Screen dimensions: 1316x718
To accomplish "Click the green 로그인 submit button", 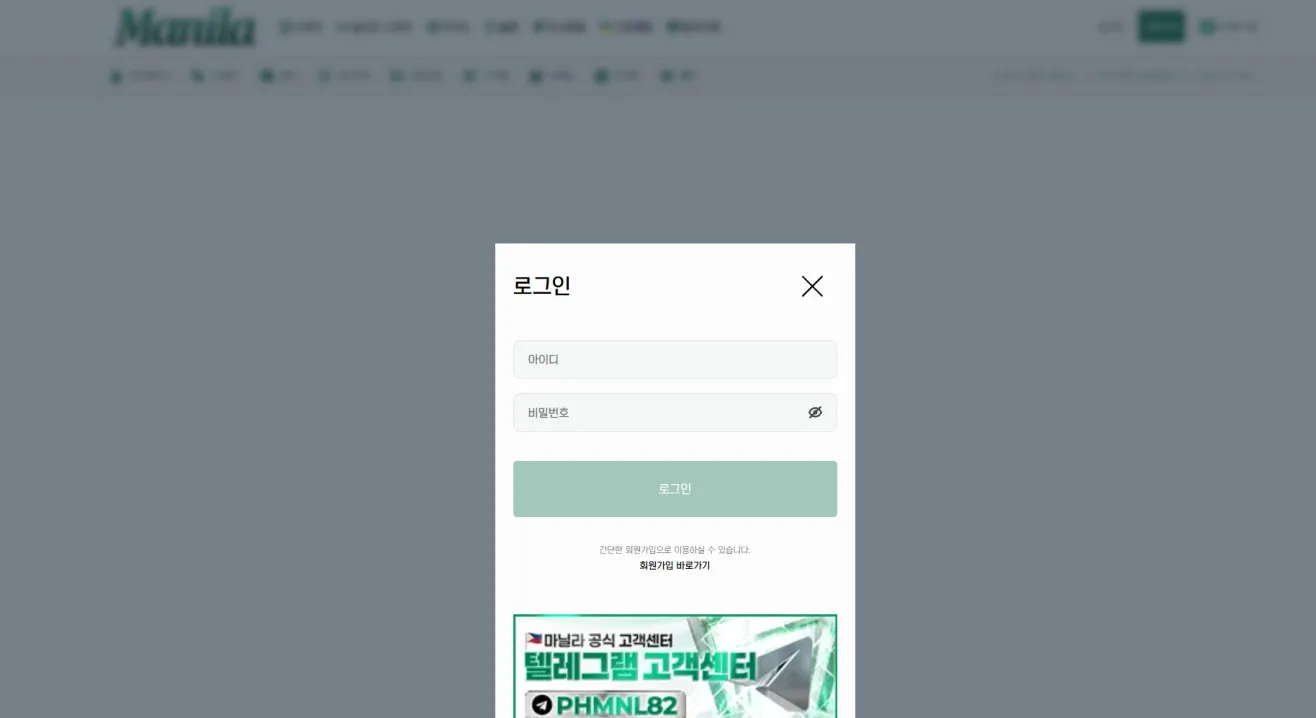I will [x=675, y=489].
